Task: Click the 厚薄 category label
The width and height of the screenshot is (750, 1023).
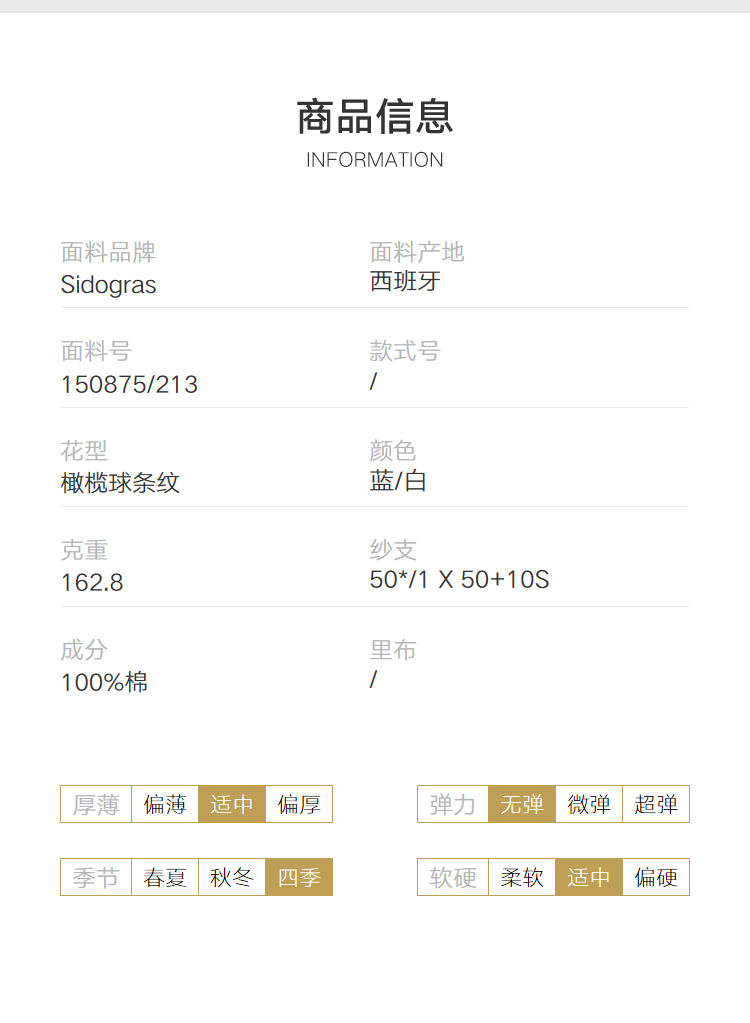Action: point(96,804)
